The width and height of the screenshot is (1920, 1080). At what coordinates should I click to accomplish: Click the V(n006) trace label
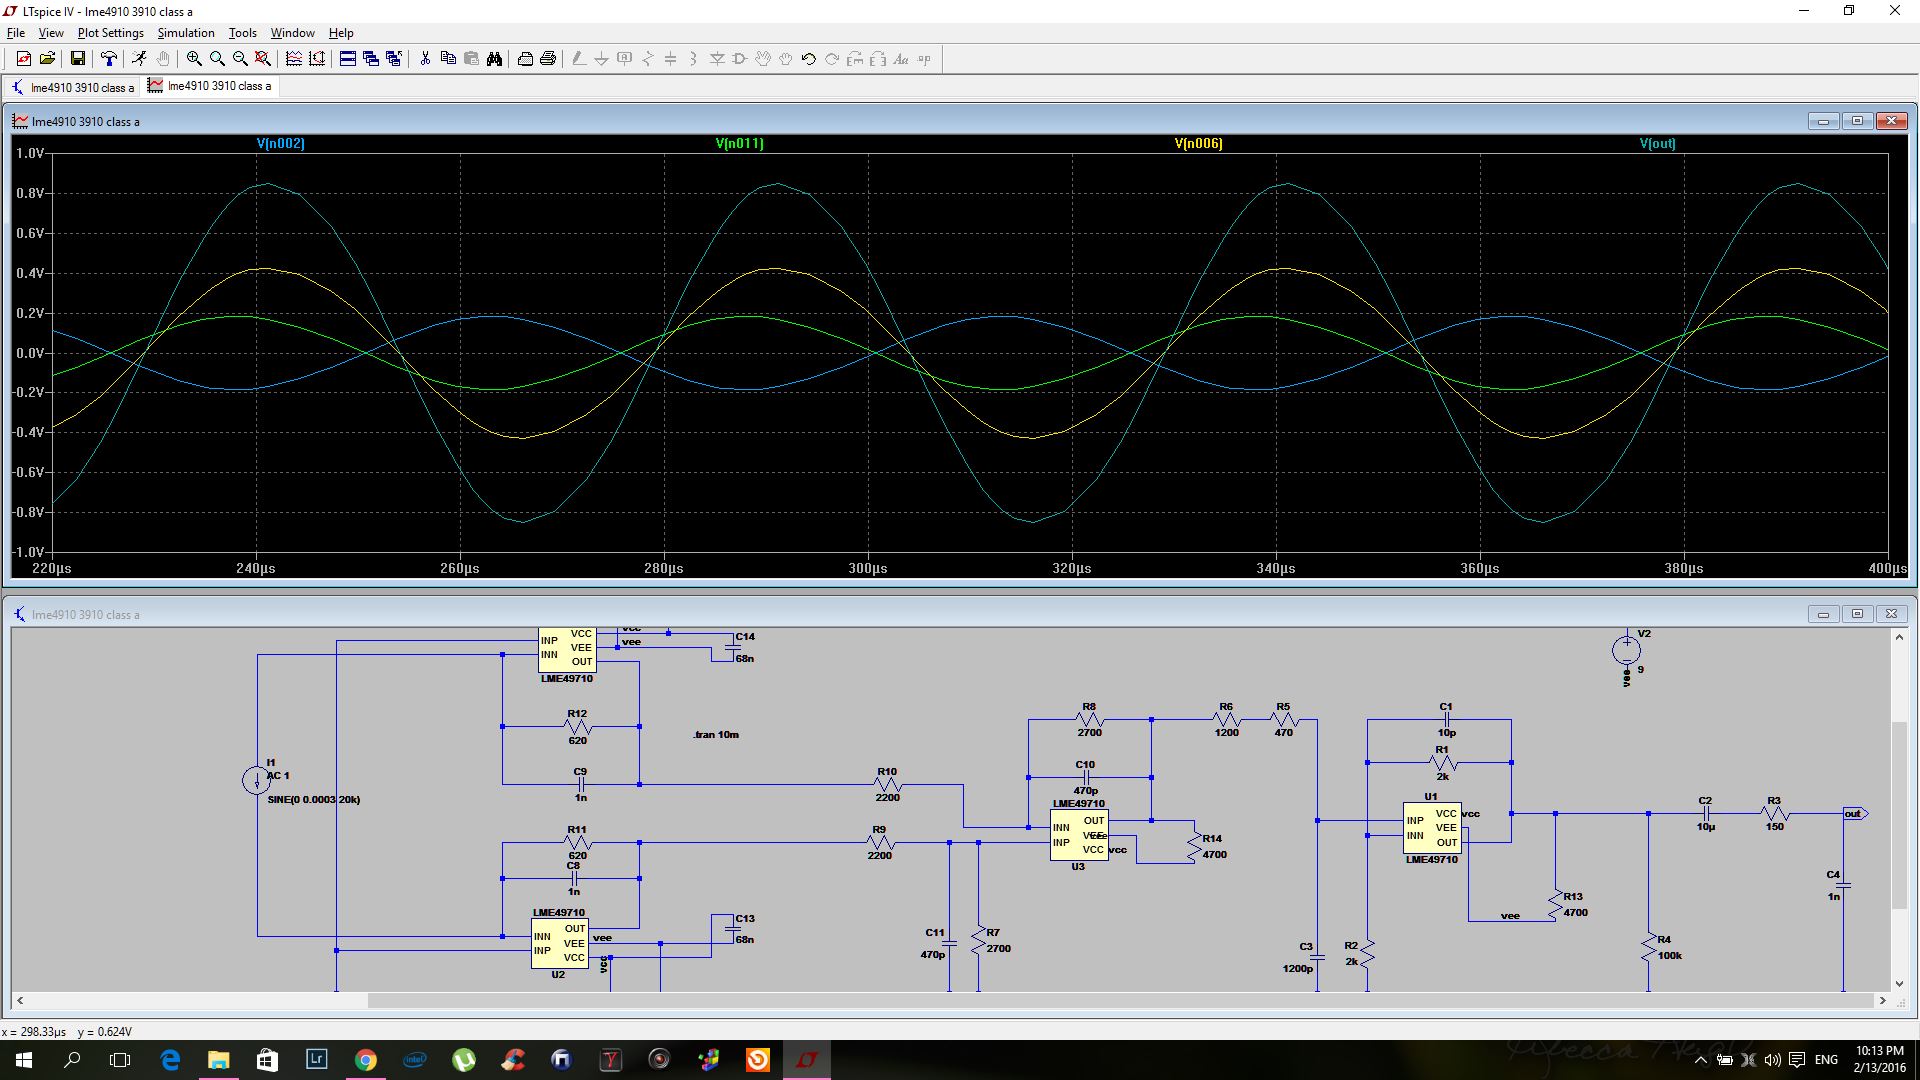(x=1198, y=144)
